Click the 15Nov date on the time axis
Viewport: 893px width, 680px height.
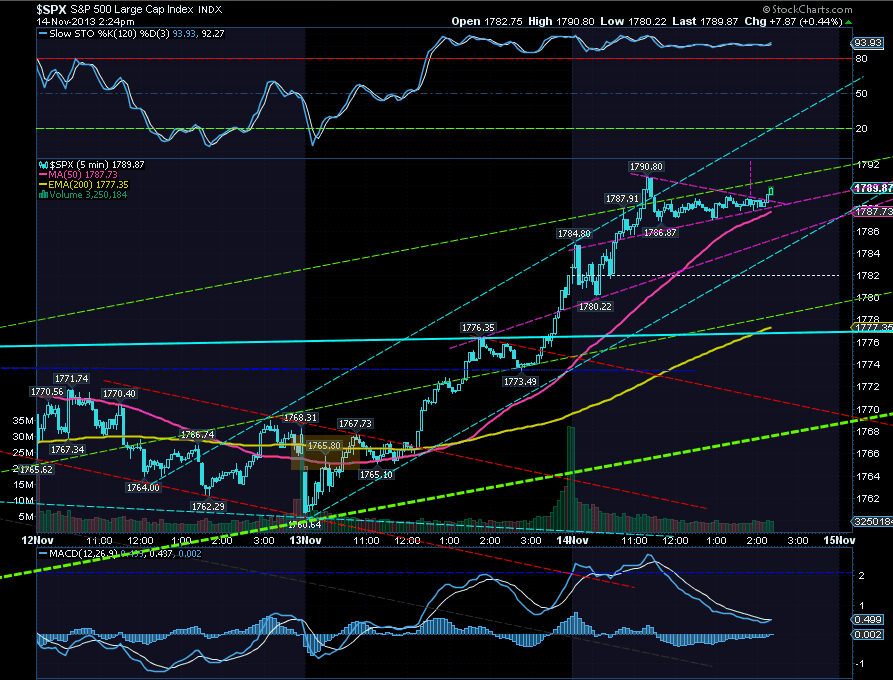(x=839, y=540)
